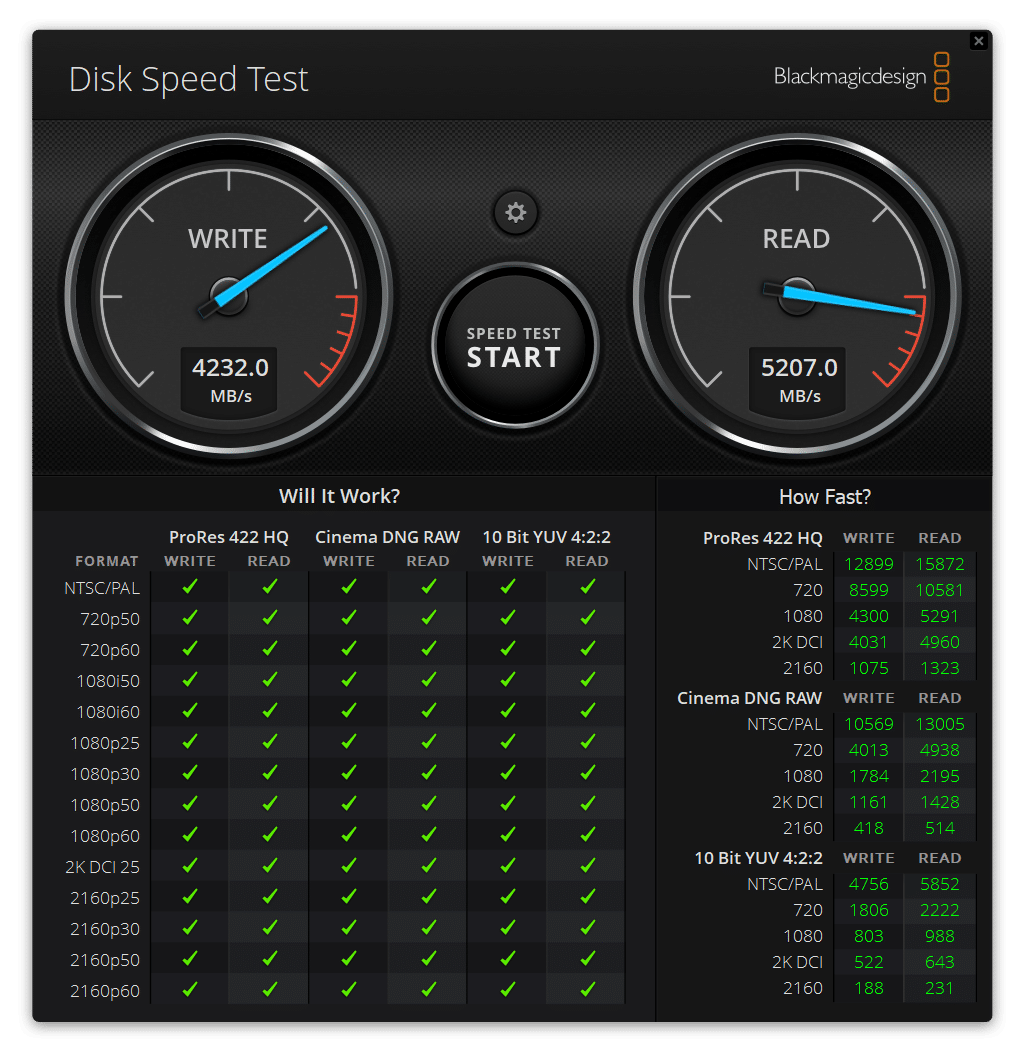Screen dimensions: 1025x1058
Task: Click the WRITE speed value 4232.0
Action: [x=230, y=368]
